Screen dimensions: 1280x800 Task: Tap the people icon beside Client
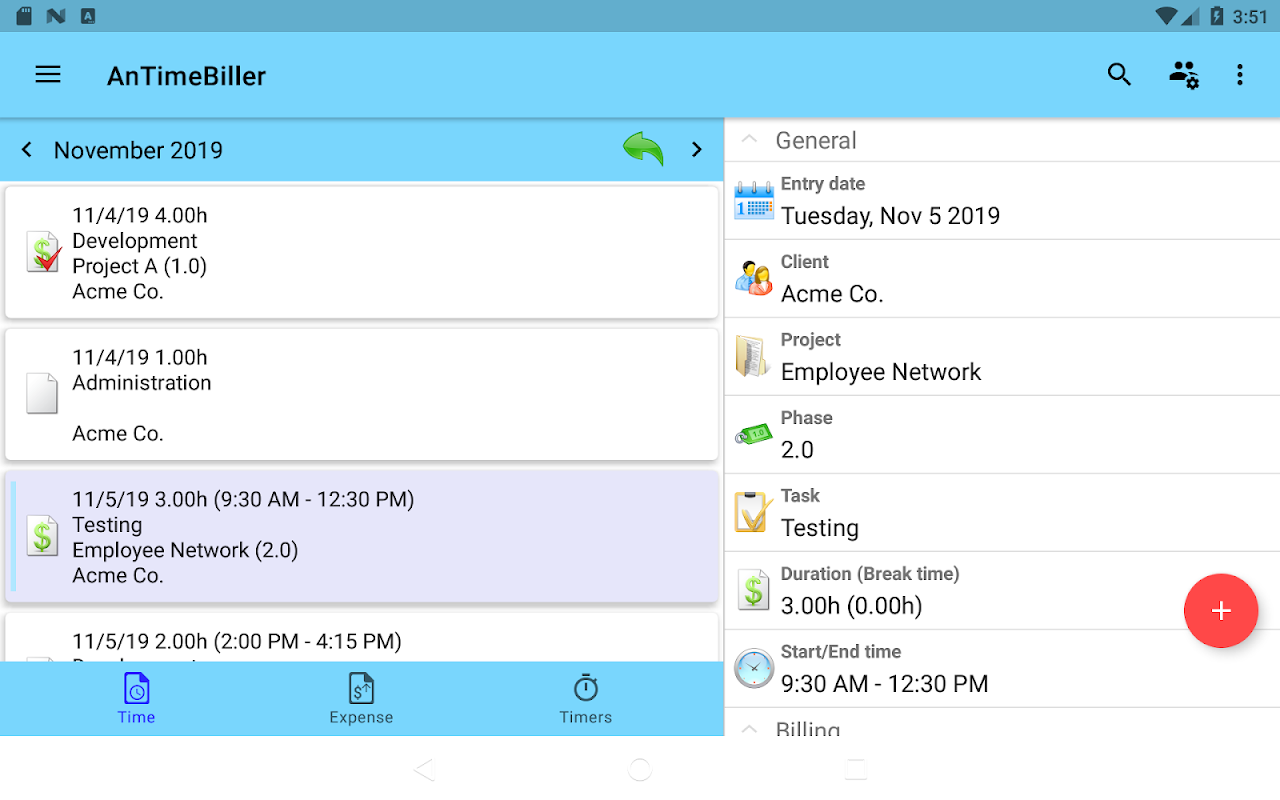pyautogui.click(x=754, y=278)
